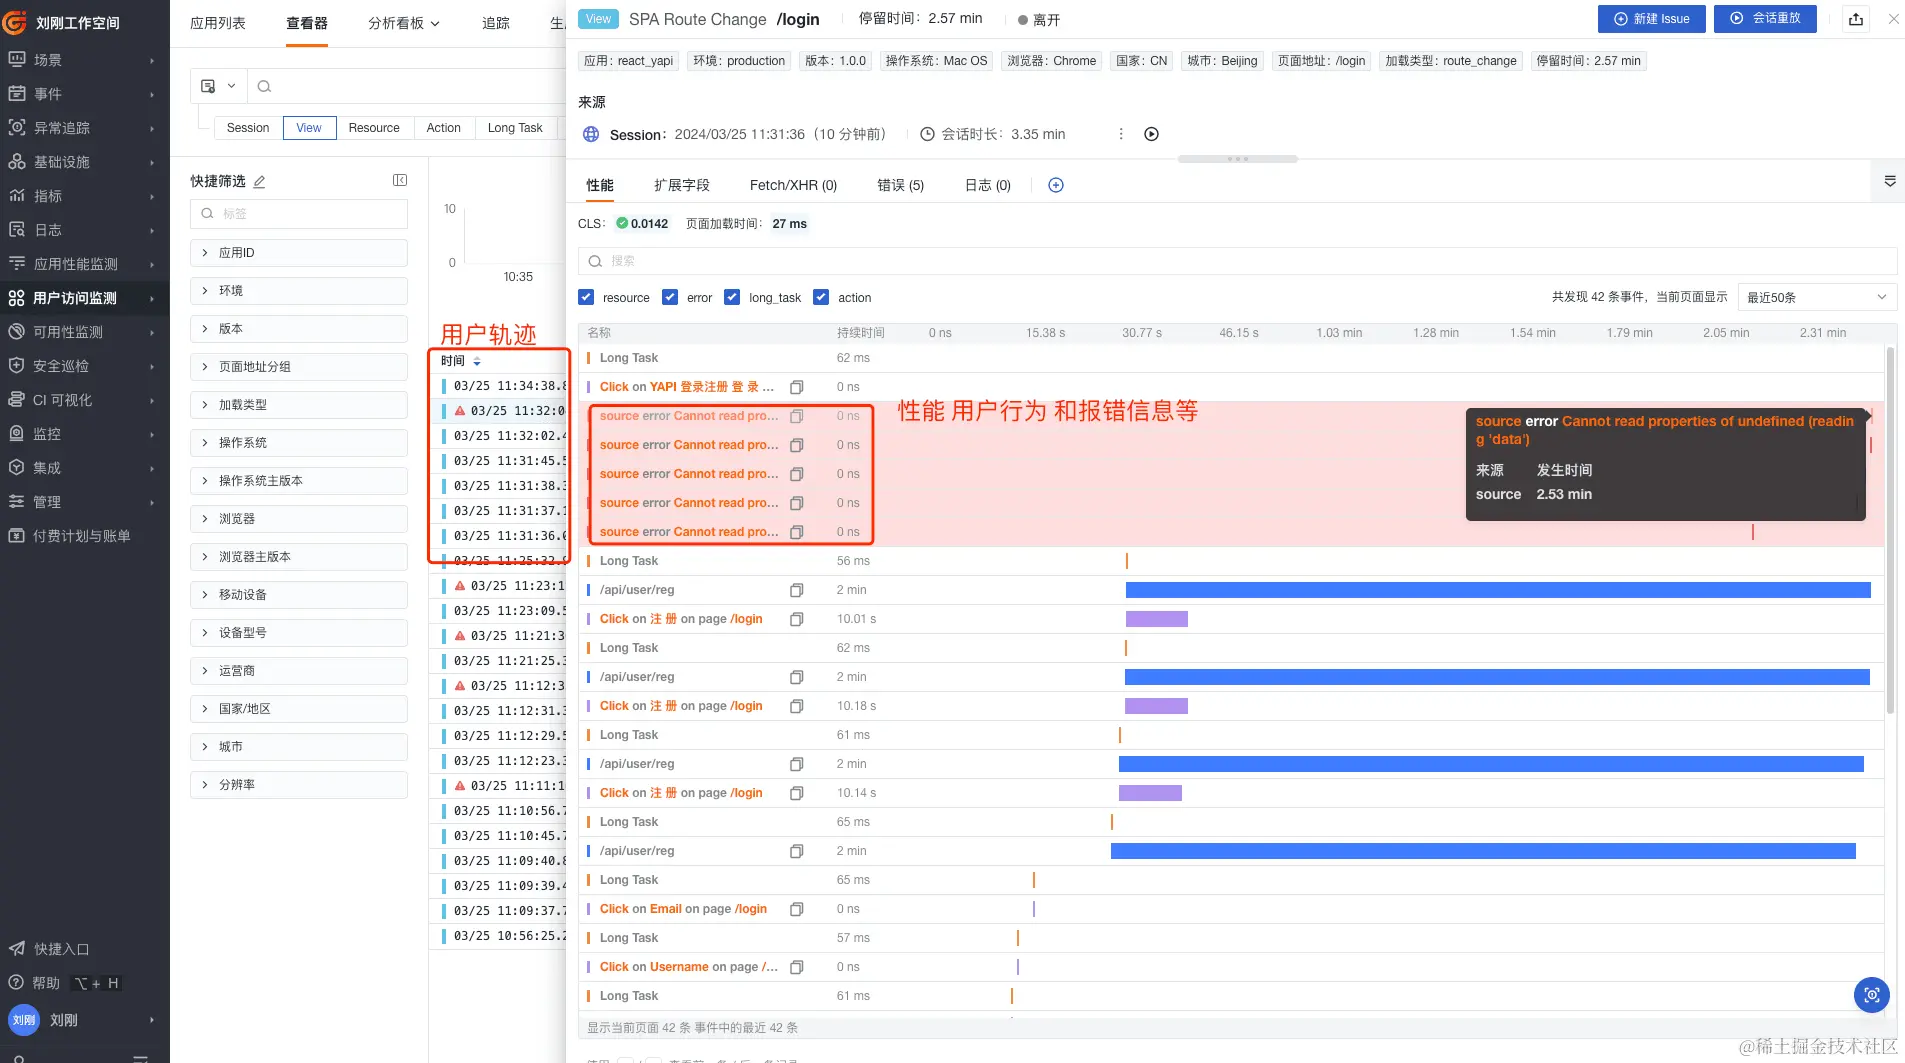1905x1063 pixels.
Task: Open 可用性监测 in the sidebar
Action: click(x=83, y=332)
